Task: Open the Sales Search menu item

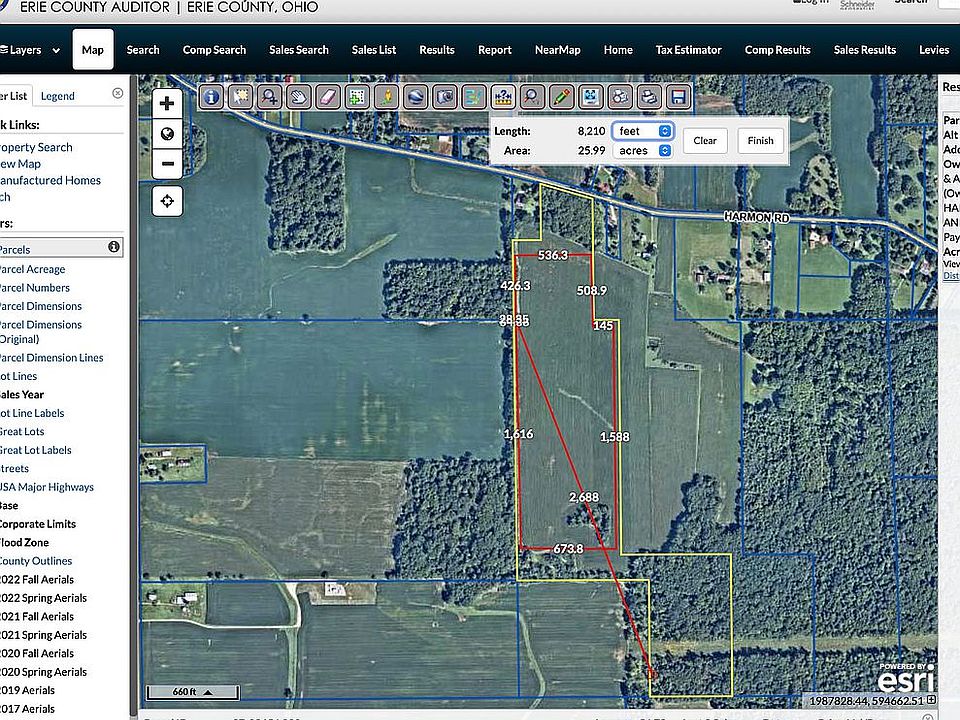Action: point(298,50)
